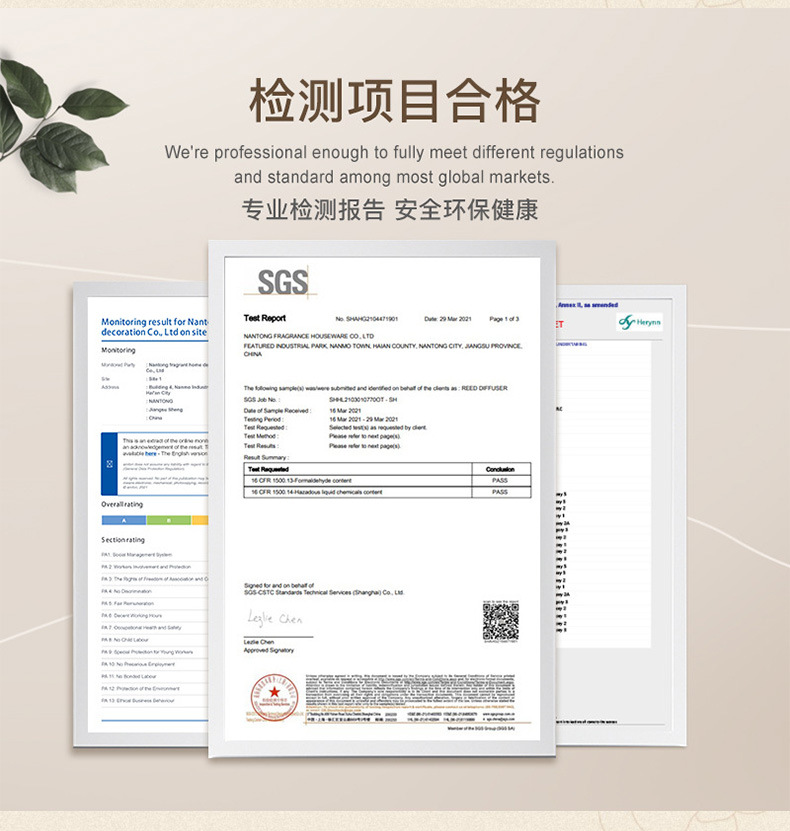Click the "SGS Job No." label
Image resolution: width=790 pixels, height=831 pixels.
coord(262,400)
